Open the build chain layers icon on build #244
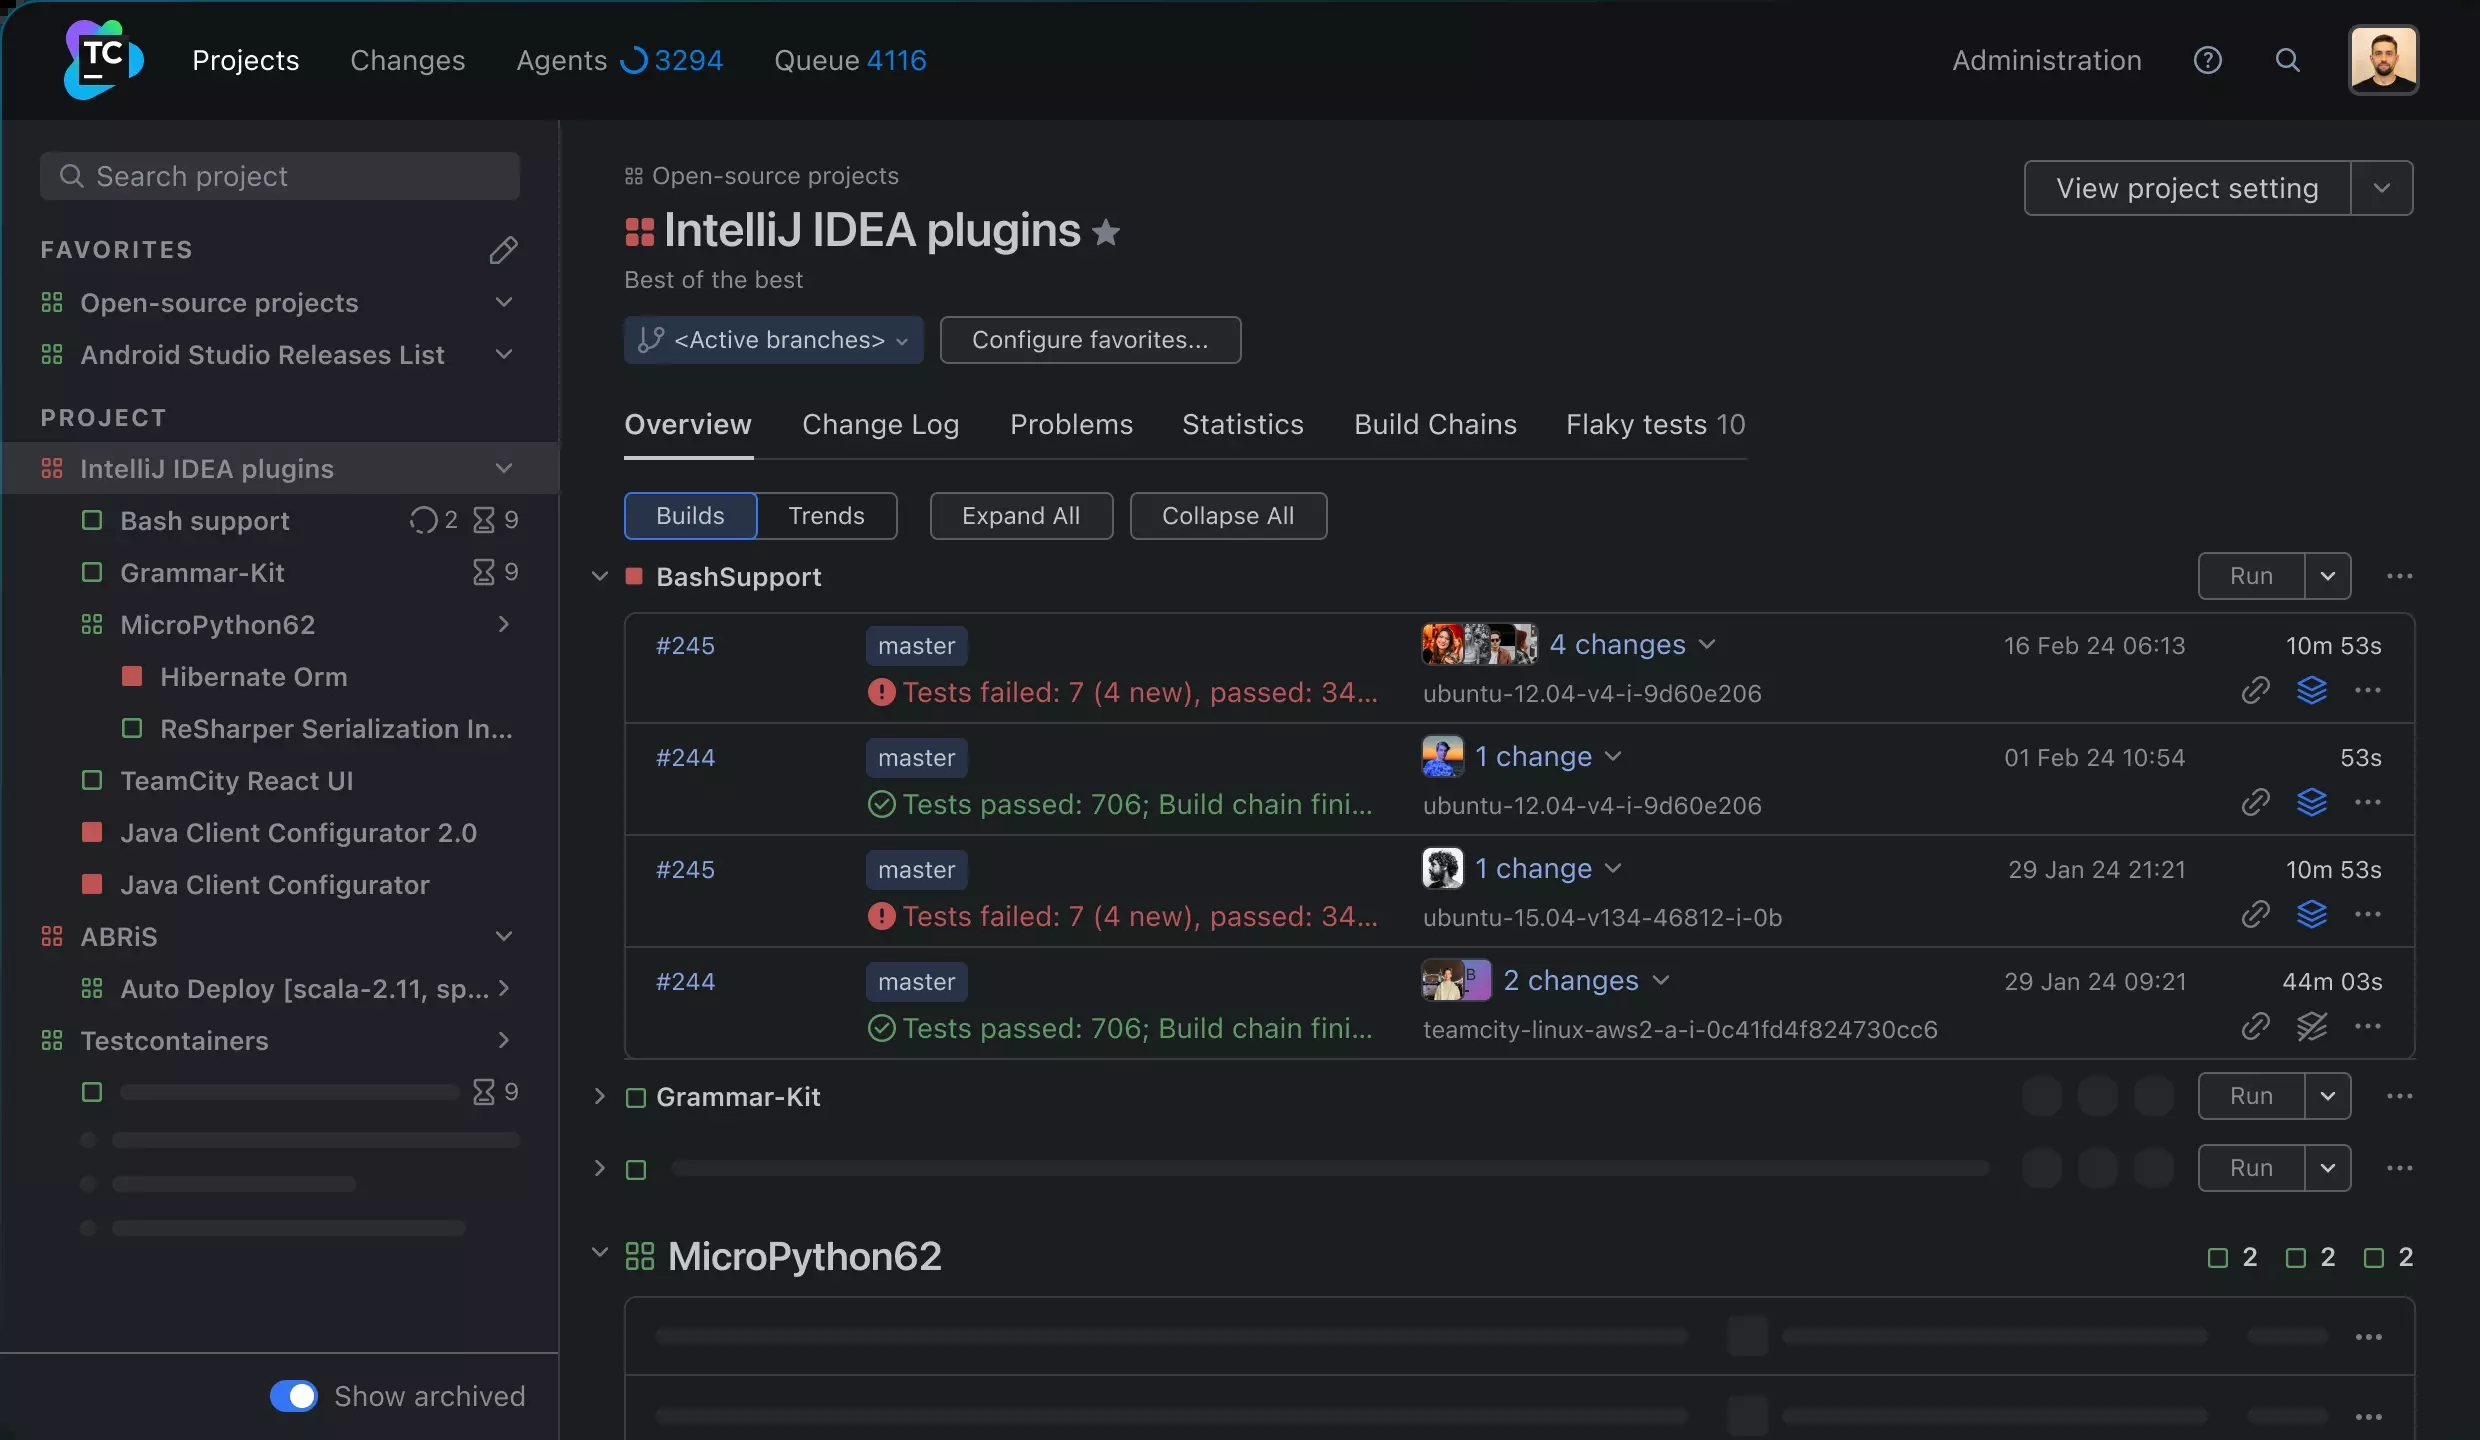Image resolution: width=2480 pixels, height=1440 pixels. pyautogui.click(x=2314, y=802)
